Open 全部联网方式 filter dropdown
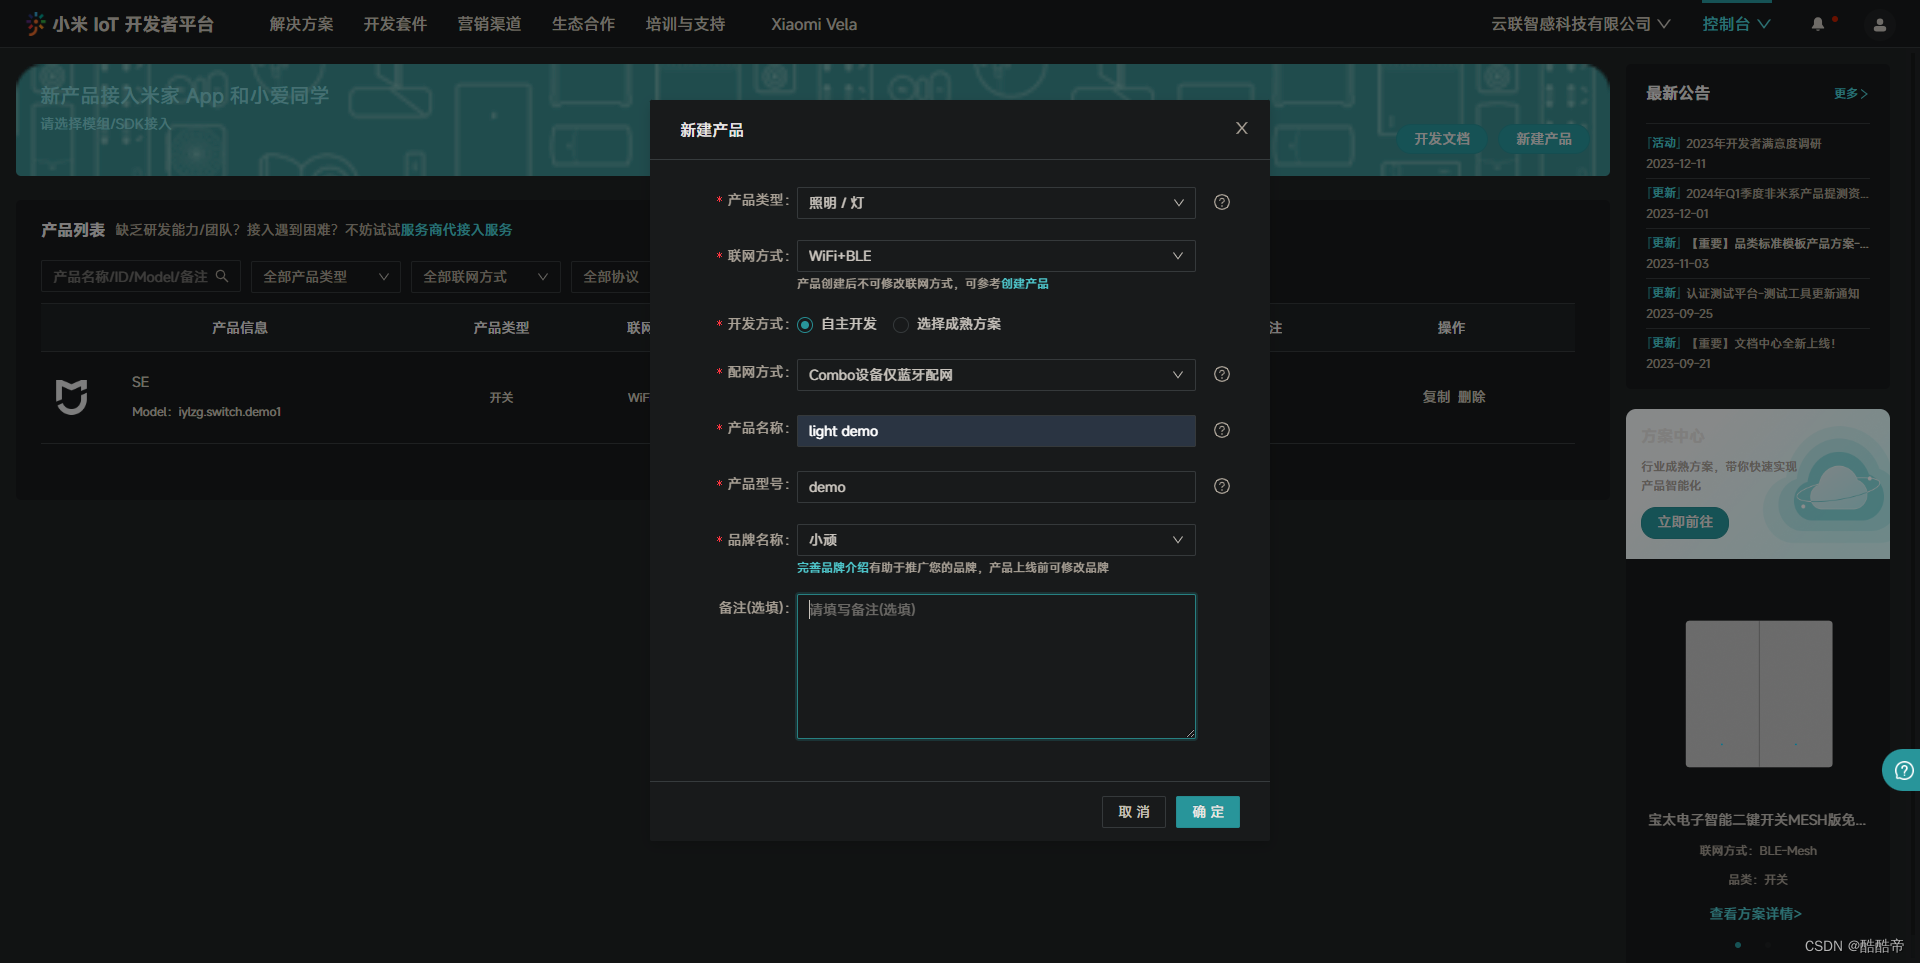The width and height of the screenshot is (1920, 963). [486, 277]
